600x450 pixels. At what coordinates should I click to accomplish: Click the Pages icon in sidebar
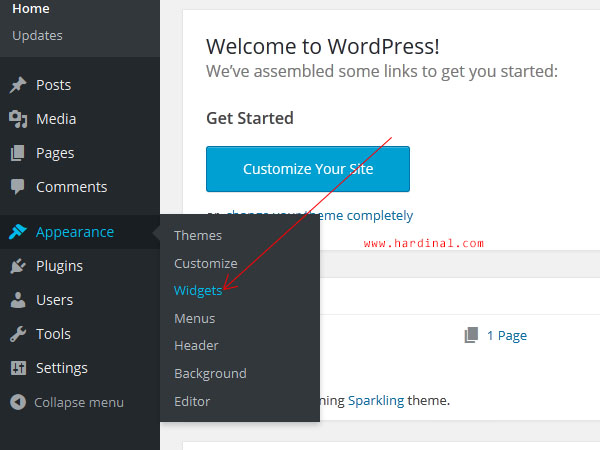pyautogui.click(x=18, y=153)
